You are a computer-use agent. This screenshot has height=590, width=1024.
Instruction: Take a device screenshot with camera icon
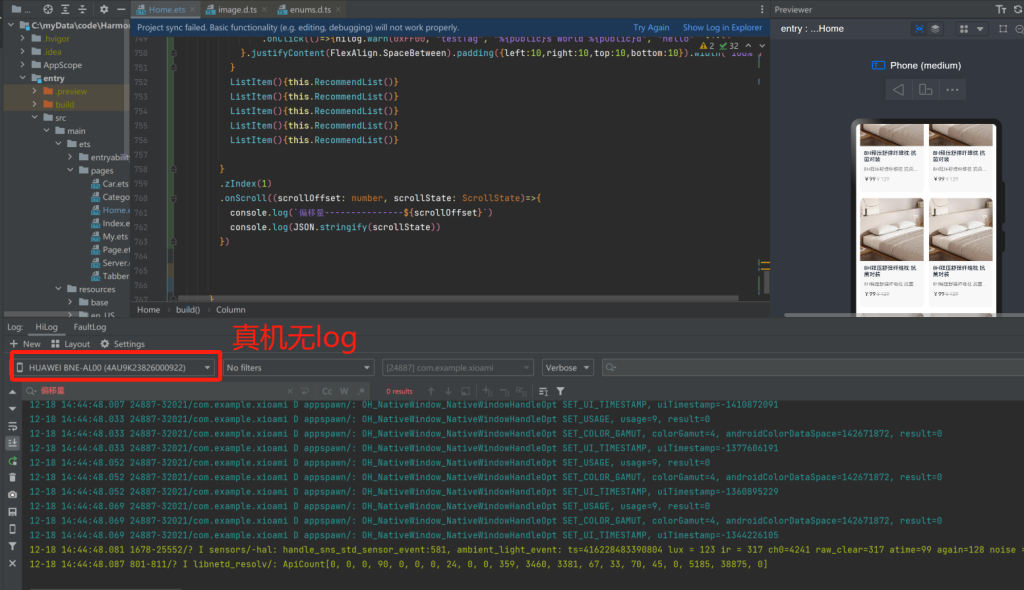coord(13,494)
